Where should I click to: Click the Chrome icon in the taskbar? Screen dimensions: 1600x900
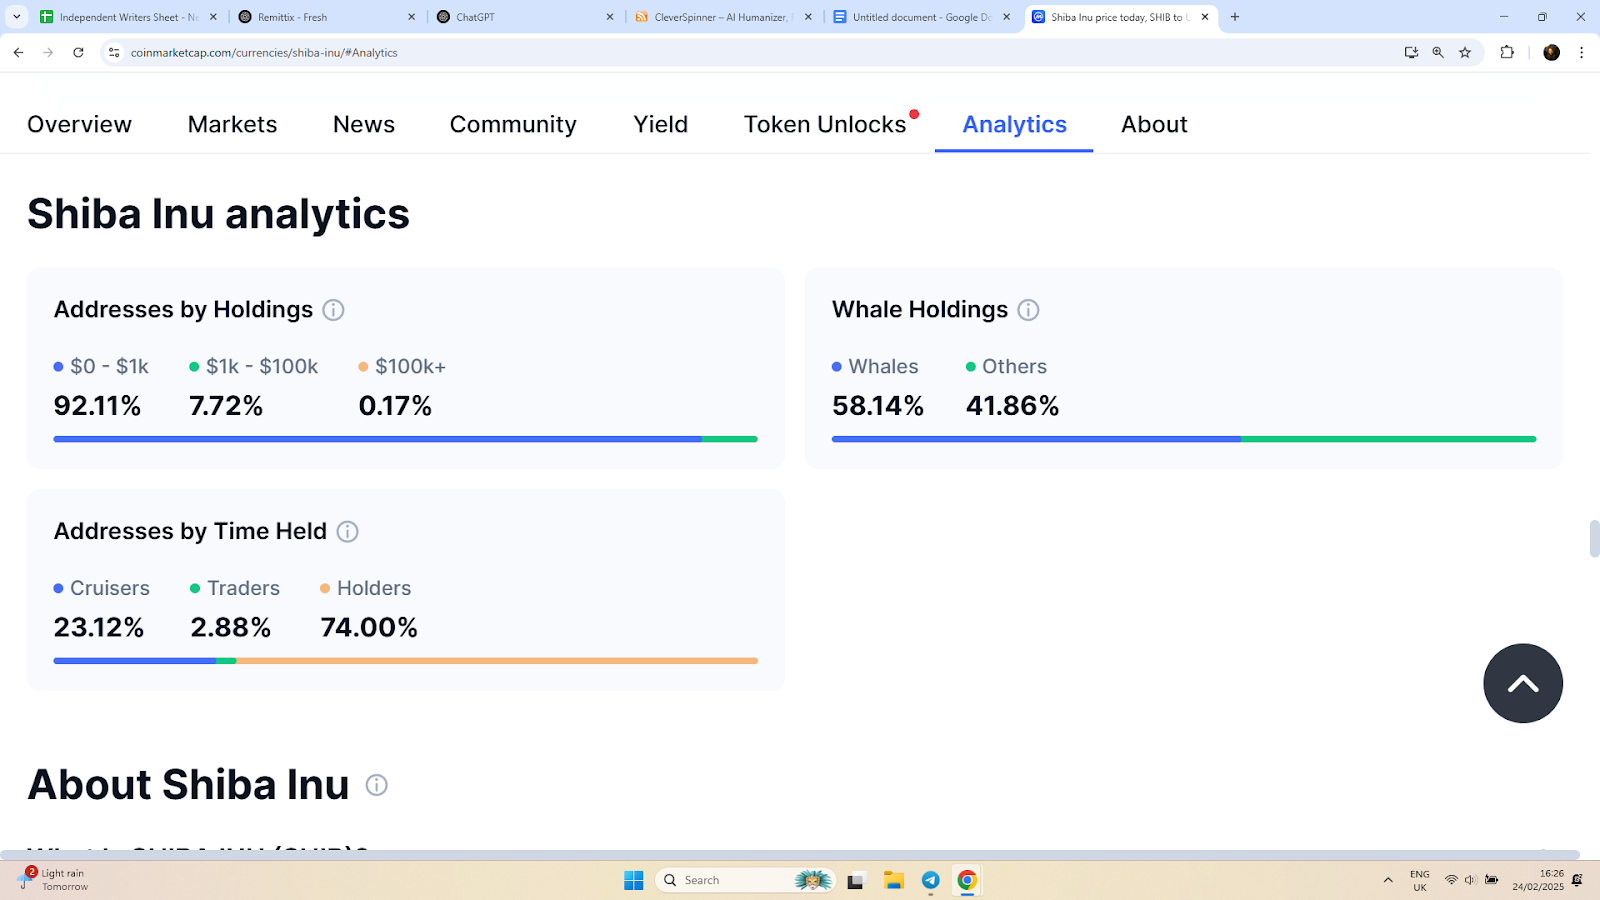pyautogui.click(x=967, y=880)
